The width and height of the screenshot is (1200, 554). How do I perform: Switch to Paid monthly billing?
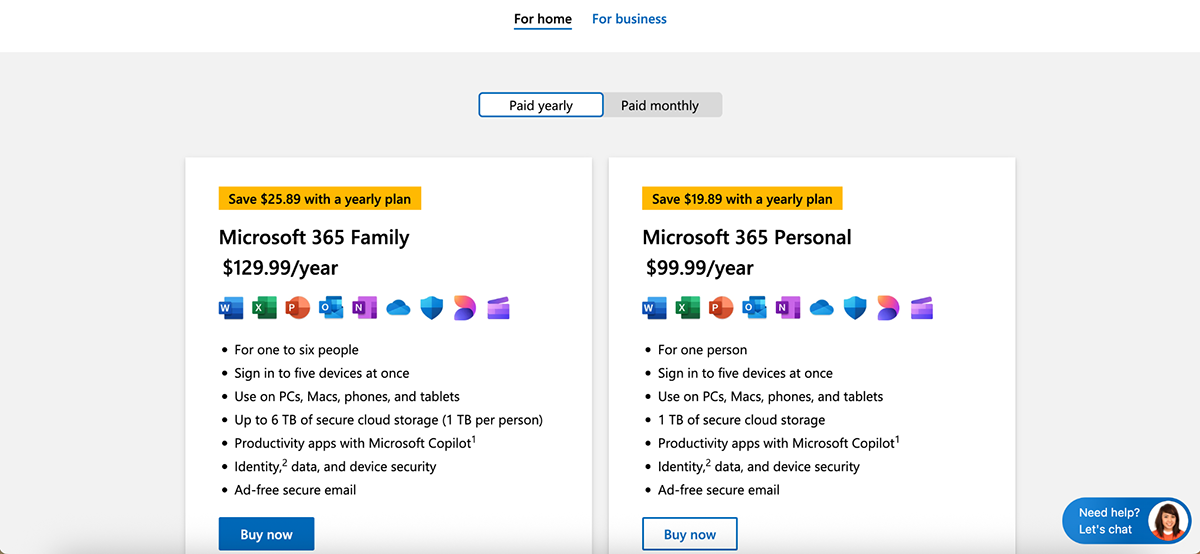[660, 105]
